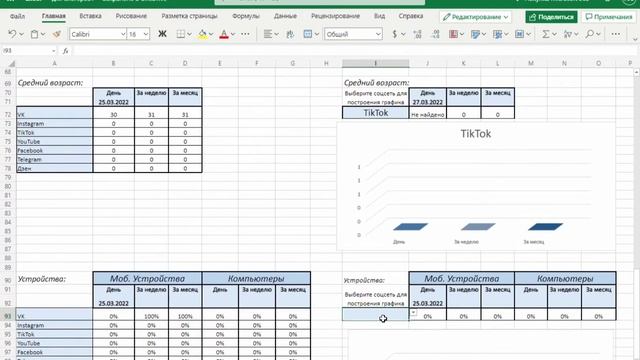Apply the yellow fill color bucket
Image resolution: width=640 pixels, height=360 pixels.
tap(202, 34)
